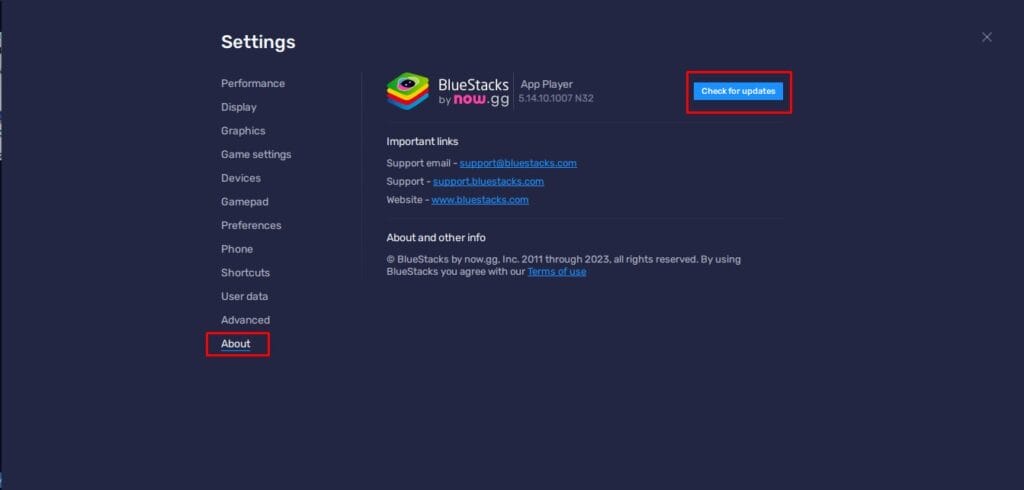Screen dimensions: 1024x490
Task: Open the Terms of use link
Action: 556,272
